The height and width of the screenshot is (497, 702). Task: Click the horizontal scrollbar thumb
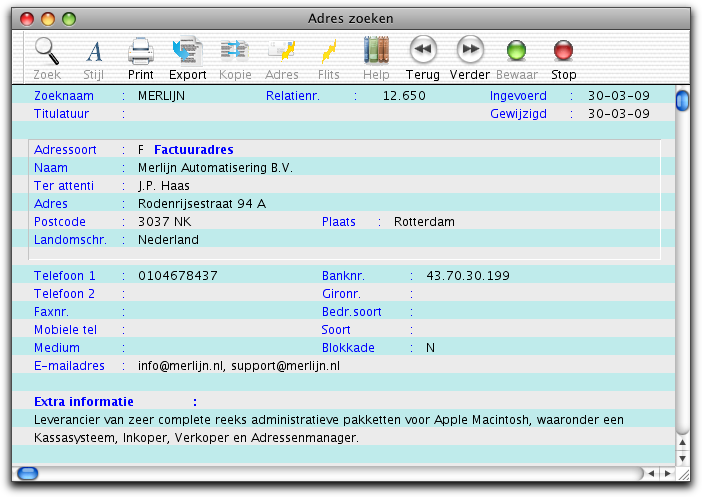tap(28, 473)
